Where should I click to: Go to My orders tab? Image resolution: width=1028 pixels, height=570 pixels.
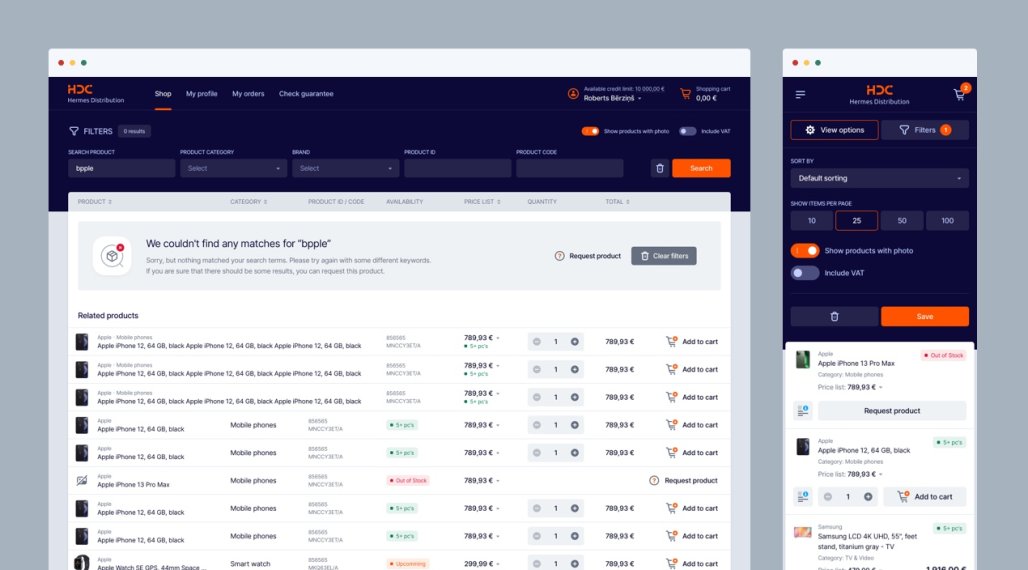tap(248, 94)
